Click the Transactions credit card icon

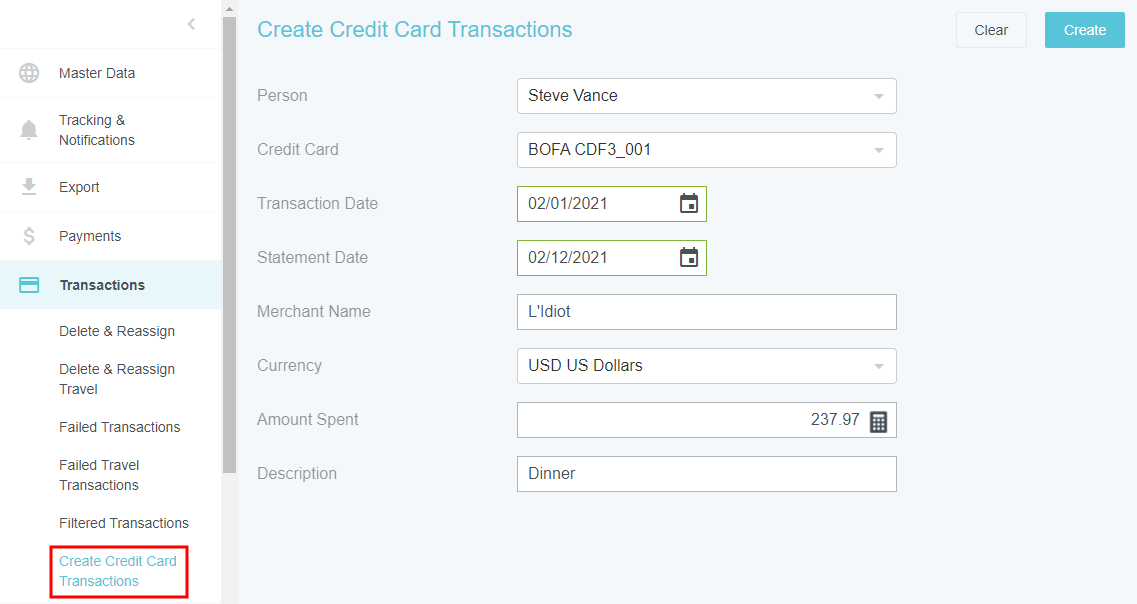pos(29,285)
